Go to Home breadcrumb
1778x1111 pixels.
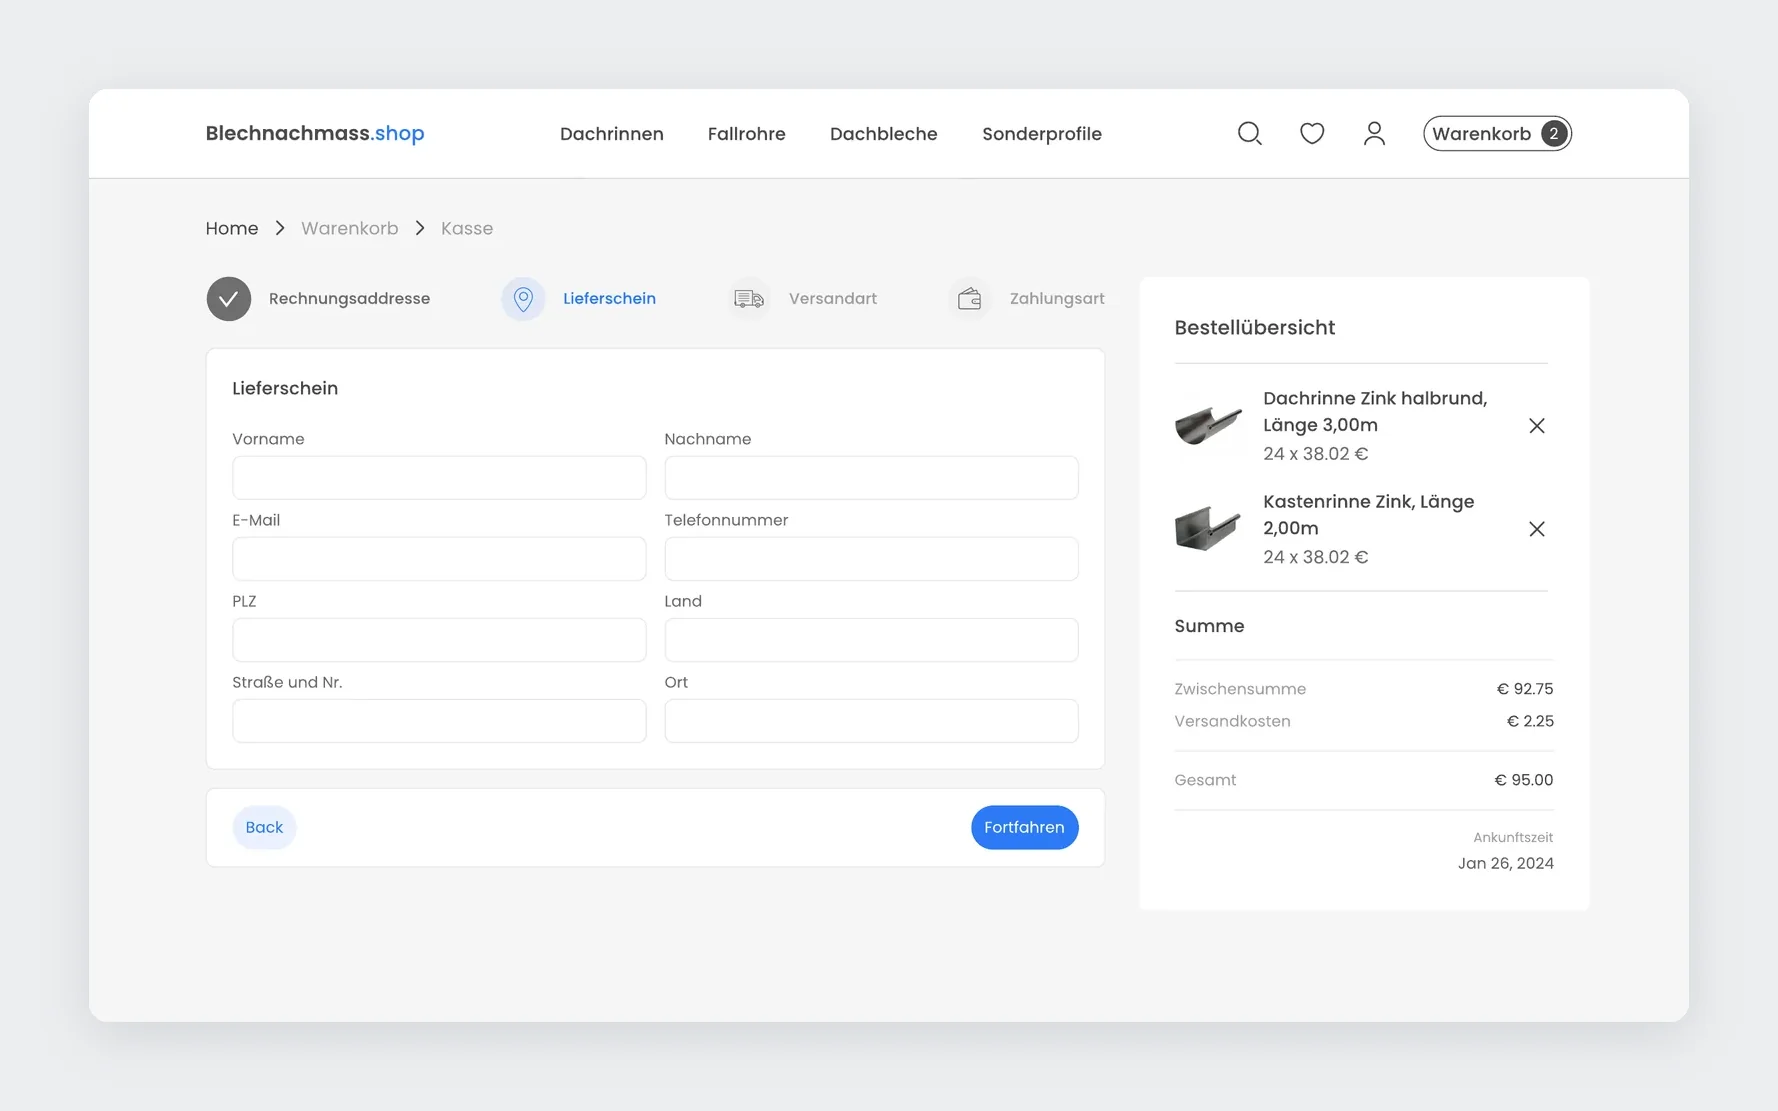pos(232,228)
